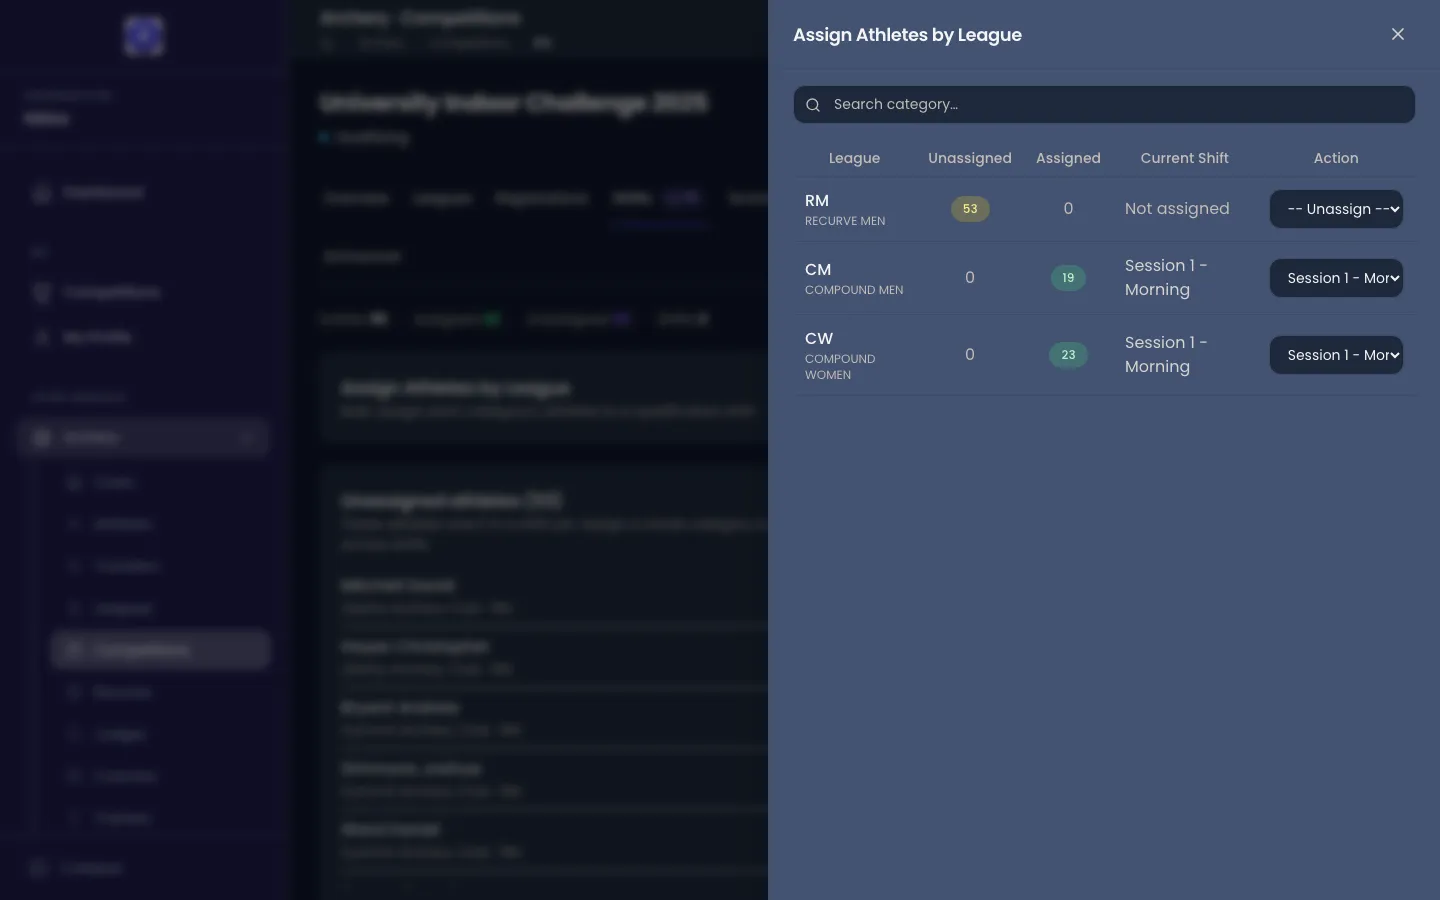Click the magnifier icon in search box

(x=813, y=105)
